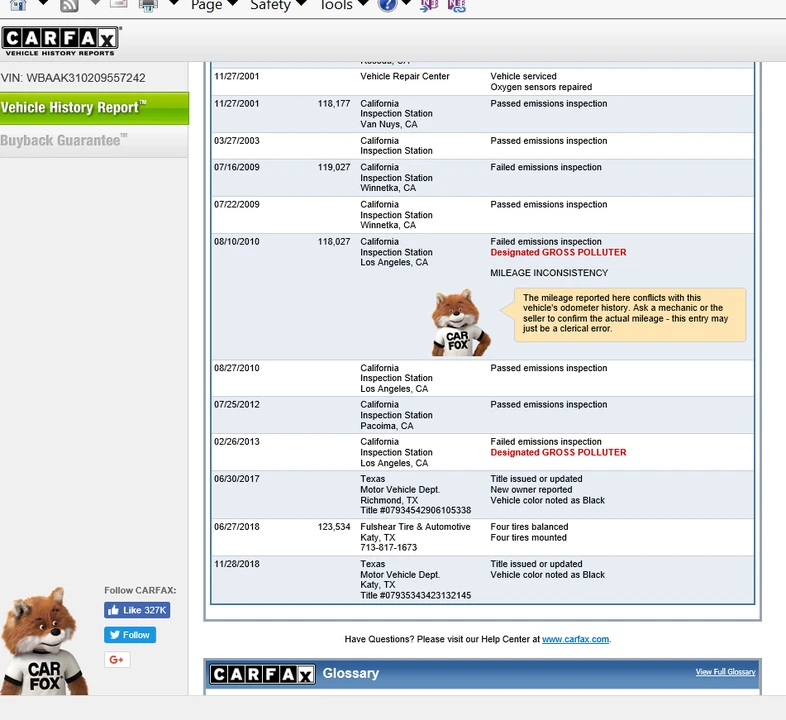Viewport: 786px width, 720px height.
Task: Click Title #07935343423132145 text
Action: tap(416, 596)
